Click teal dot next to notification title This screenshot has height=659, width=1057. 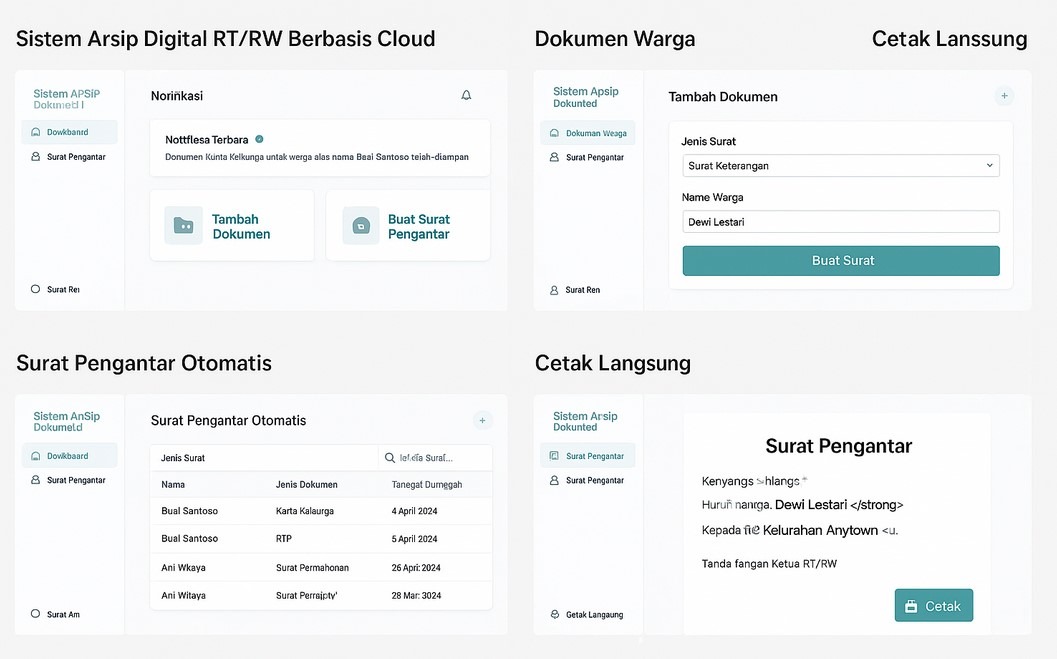[x=259, y=139]
